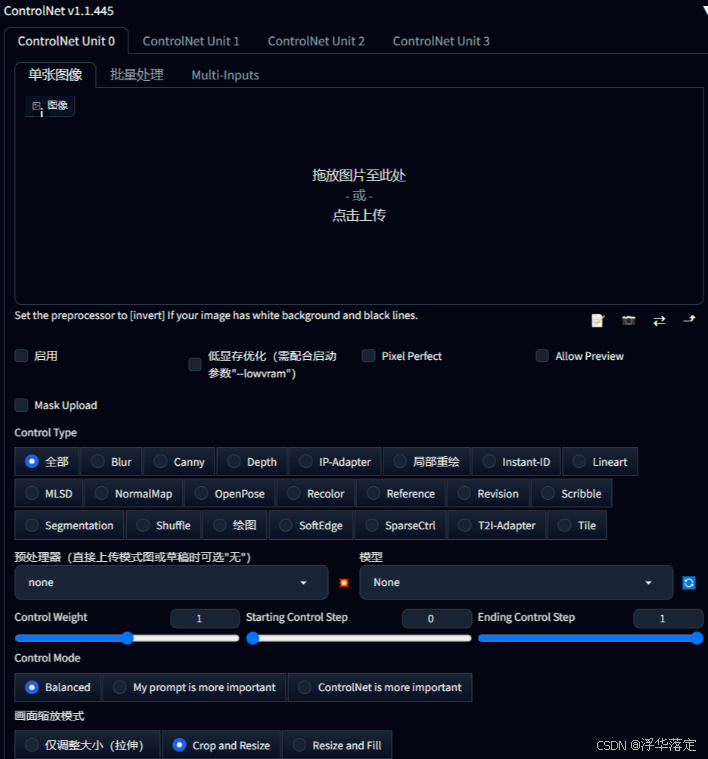Enable the 启用 checkbox
This screenshot has height=759, width=708.
point(21,356)
